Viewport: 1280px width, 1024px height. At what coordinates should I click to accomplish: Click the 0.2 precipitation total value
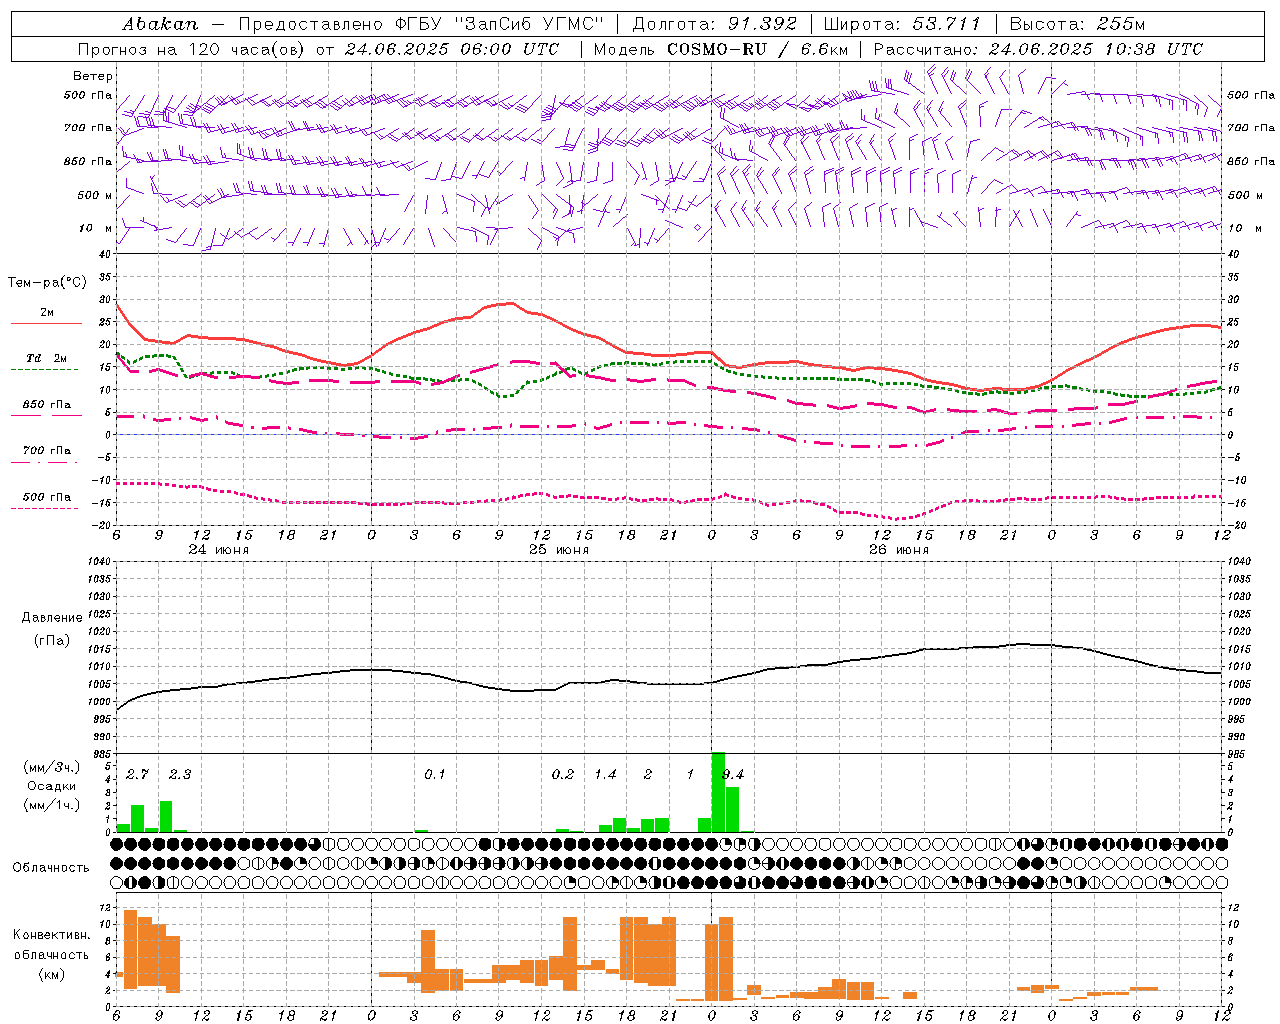point(563,775)
